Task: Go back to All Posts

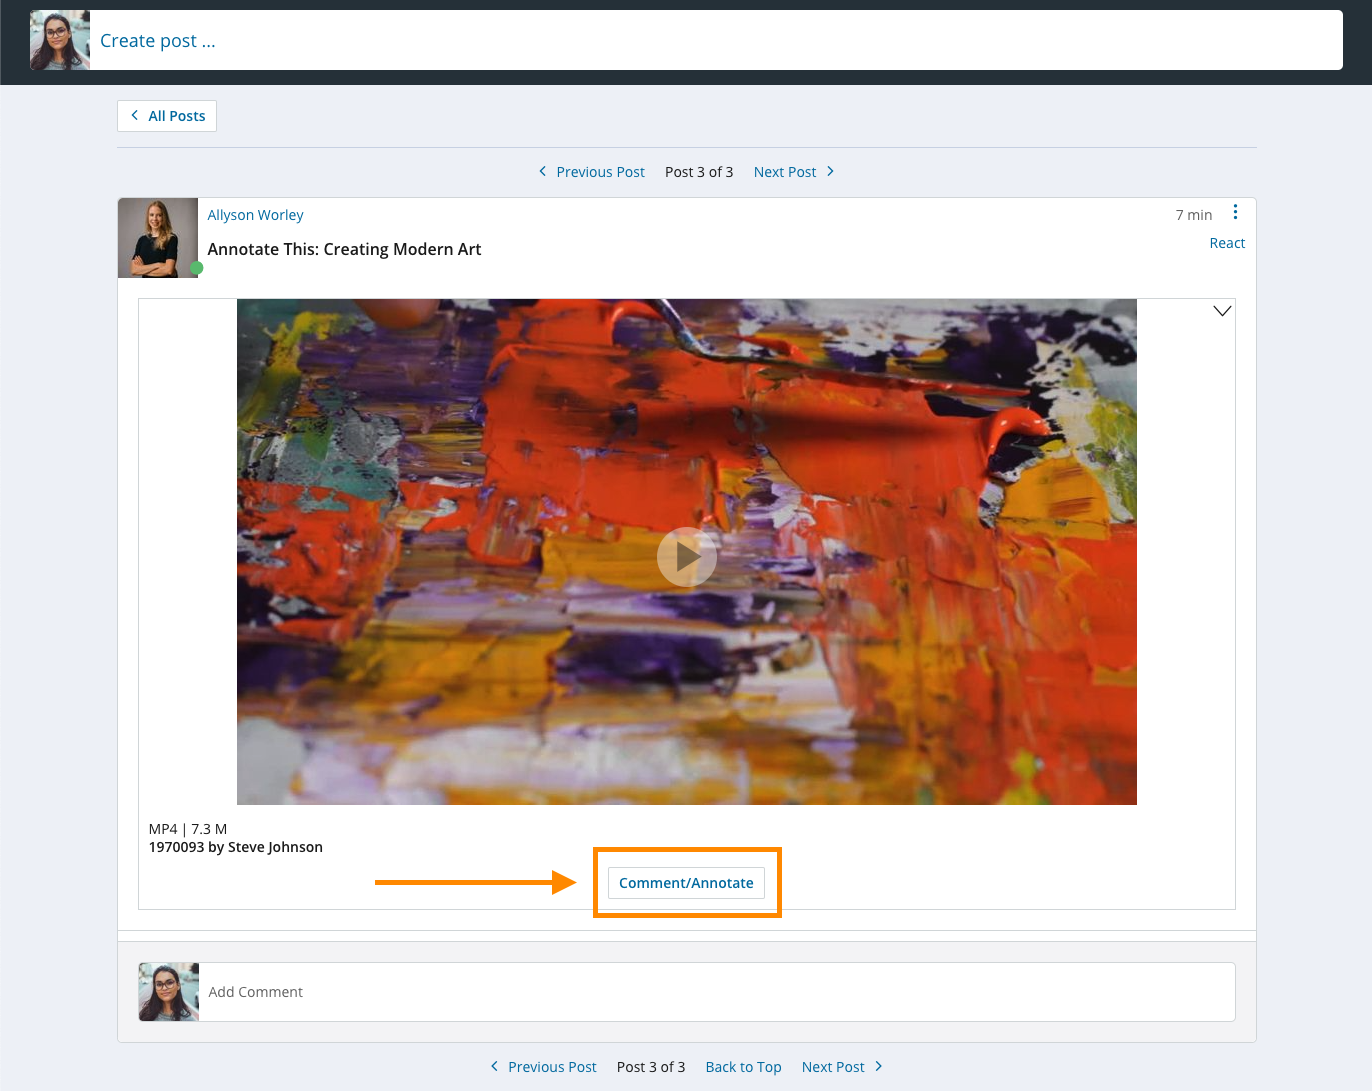Action: click(x=167, y=116)
